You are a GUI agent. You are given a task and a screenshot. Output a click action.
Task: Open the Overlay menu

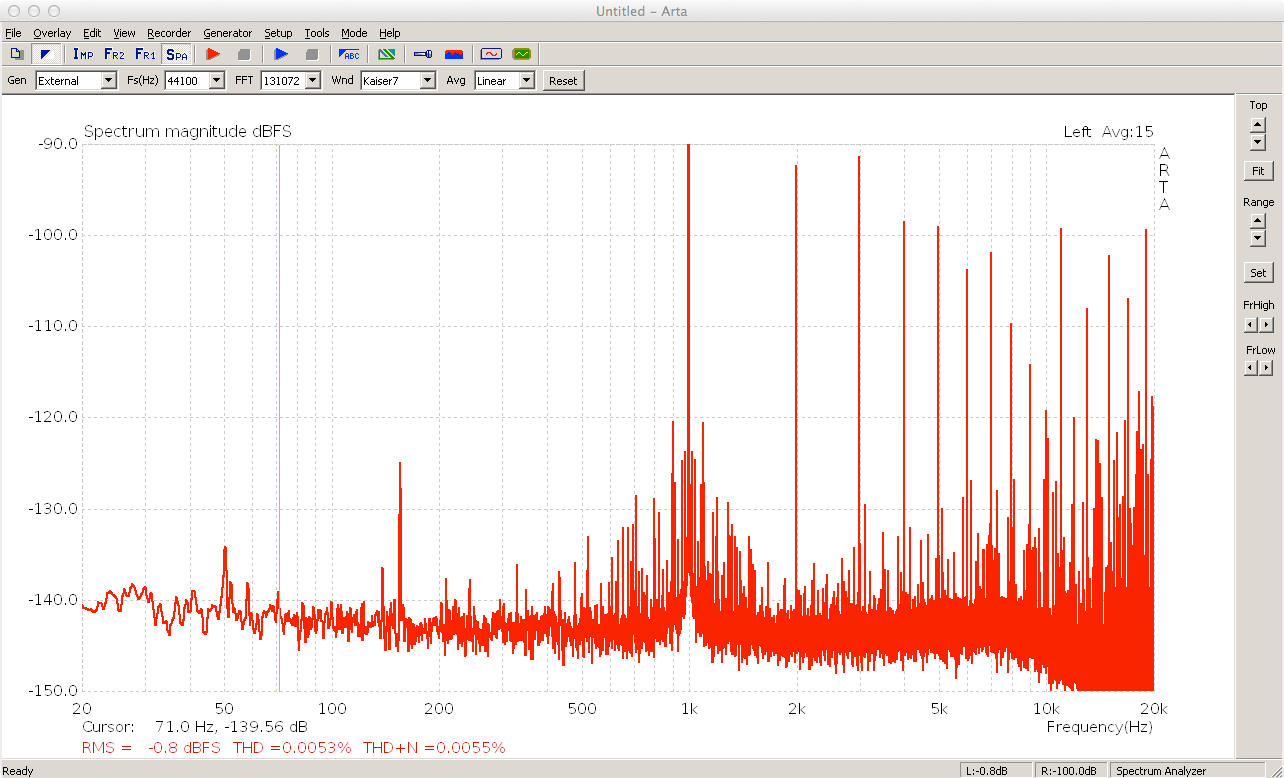pos(52,33)
